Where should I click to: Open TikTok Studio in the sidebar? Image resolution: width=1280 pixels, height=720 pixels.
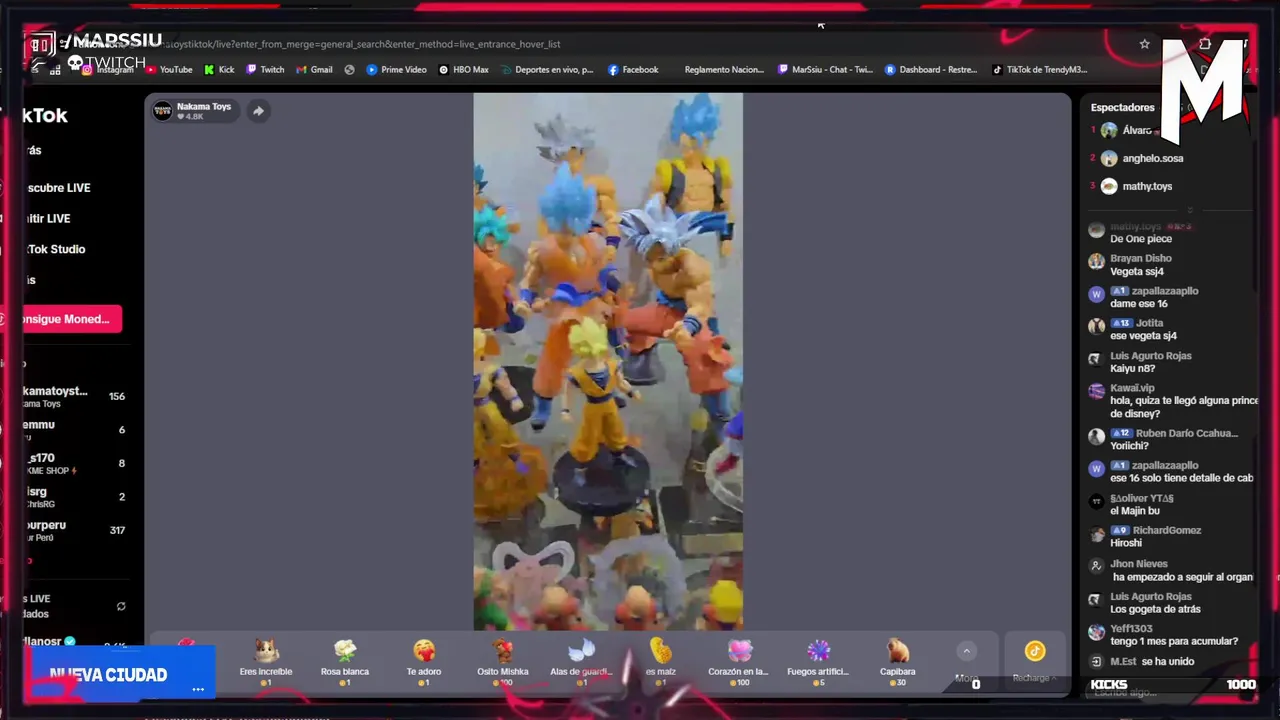pos(55,249)
